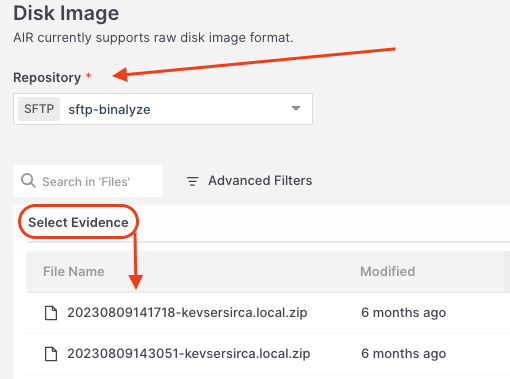
Task: Sort by File Name column header
Action: click(74, 272)
